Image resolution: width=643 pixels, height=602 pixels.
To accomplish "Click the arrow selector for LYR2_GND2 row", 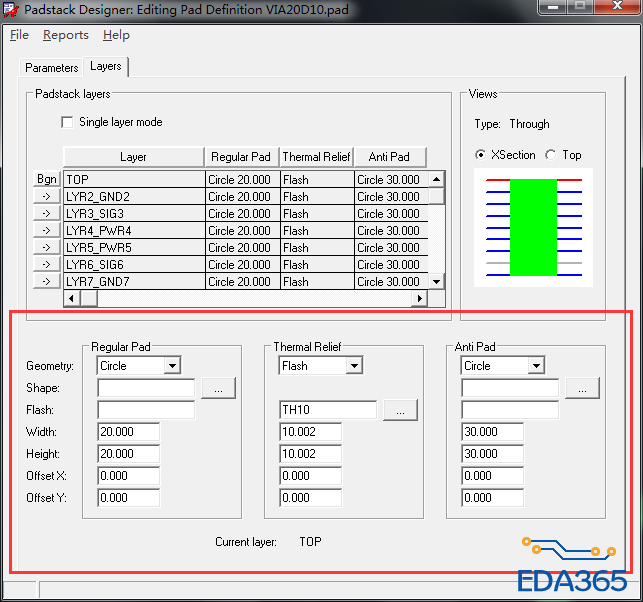I will point(47,196).
